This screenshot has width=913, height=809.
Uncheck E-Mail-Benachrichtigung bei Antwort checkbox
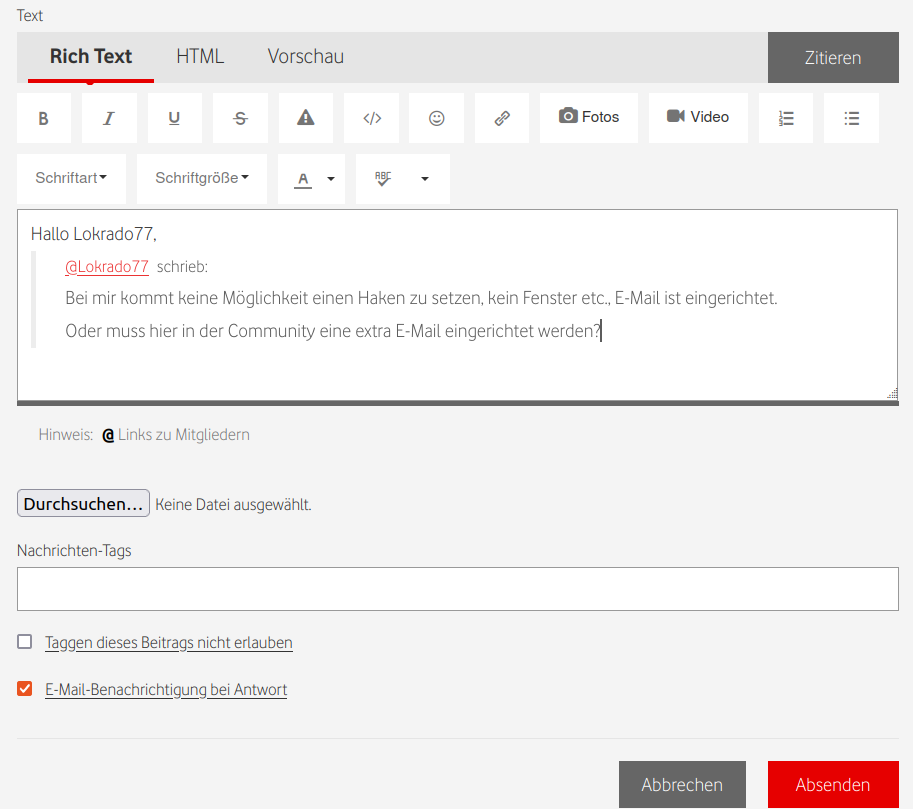pos(24,689)
